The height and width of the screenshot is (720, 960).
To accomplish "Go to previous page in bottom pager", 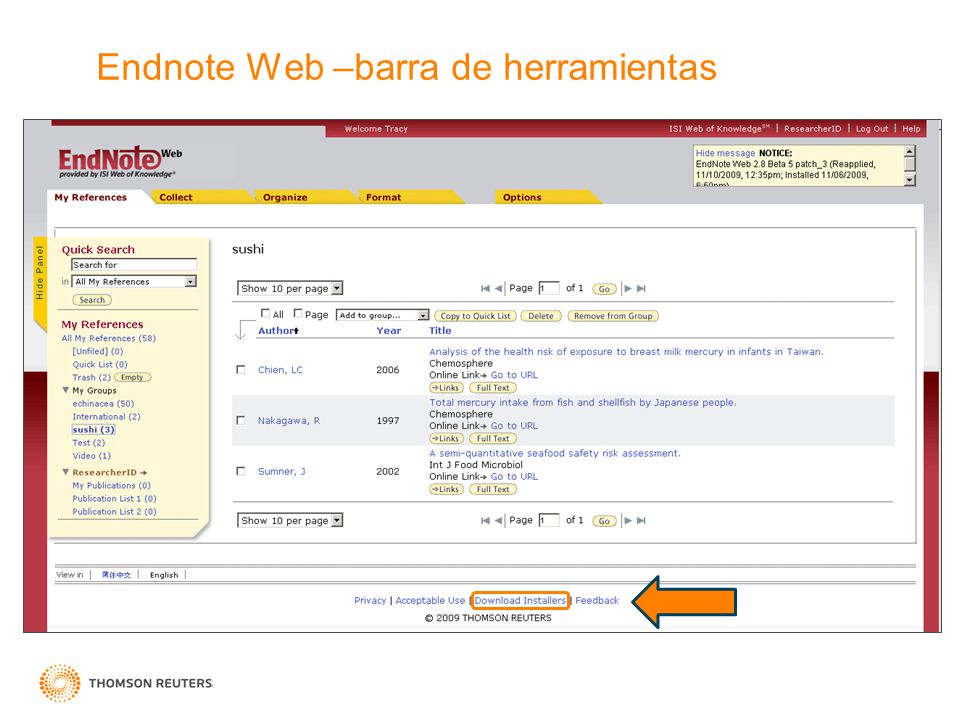I will pos(498,520).
